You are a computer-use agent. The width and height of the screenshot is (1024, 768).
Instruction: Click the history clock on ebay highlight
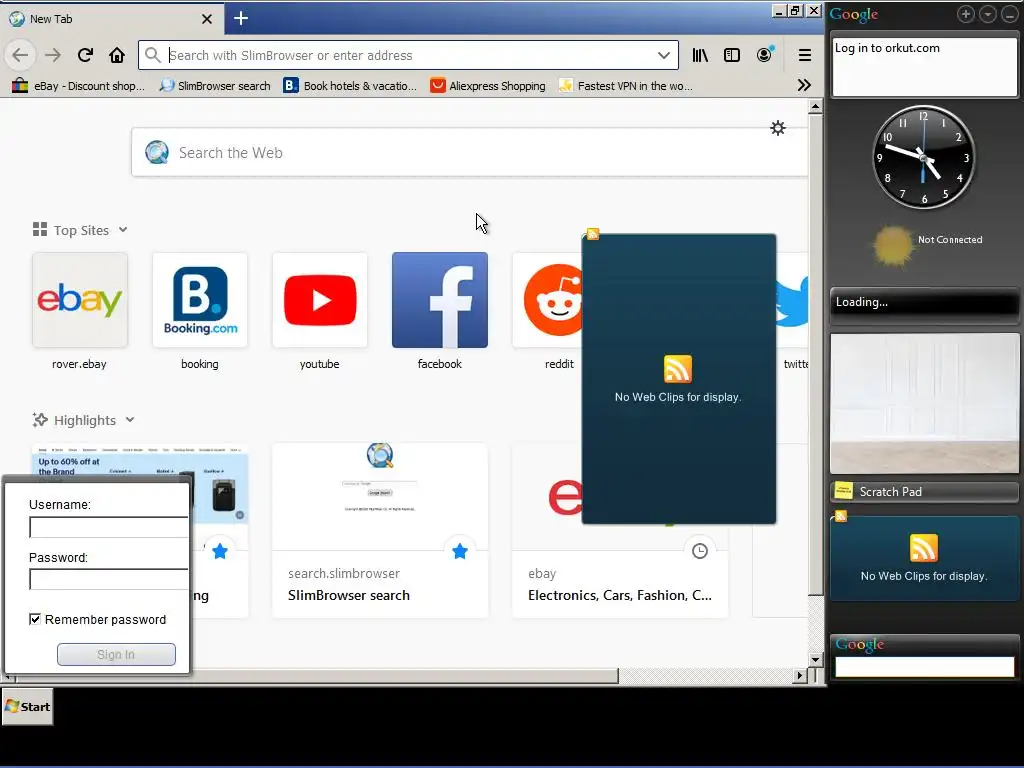(x=699, y=551)
